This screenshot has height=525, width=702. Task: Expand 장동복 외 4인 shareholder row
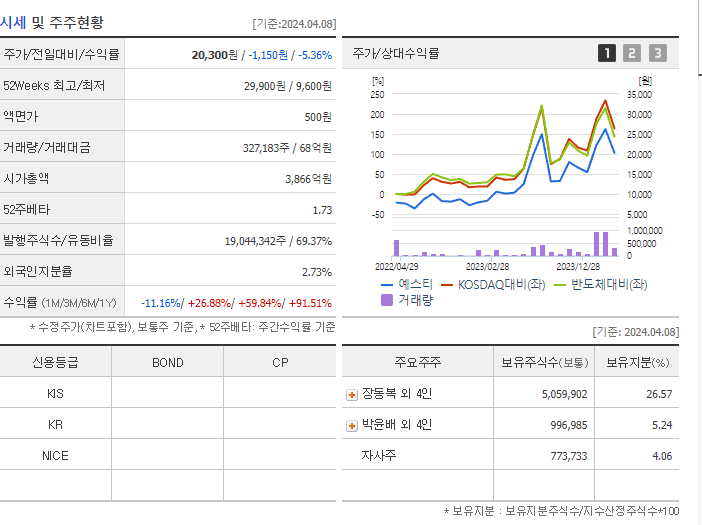click(x=352, y=395)
